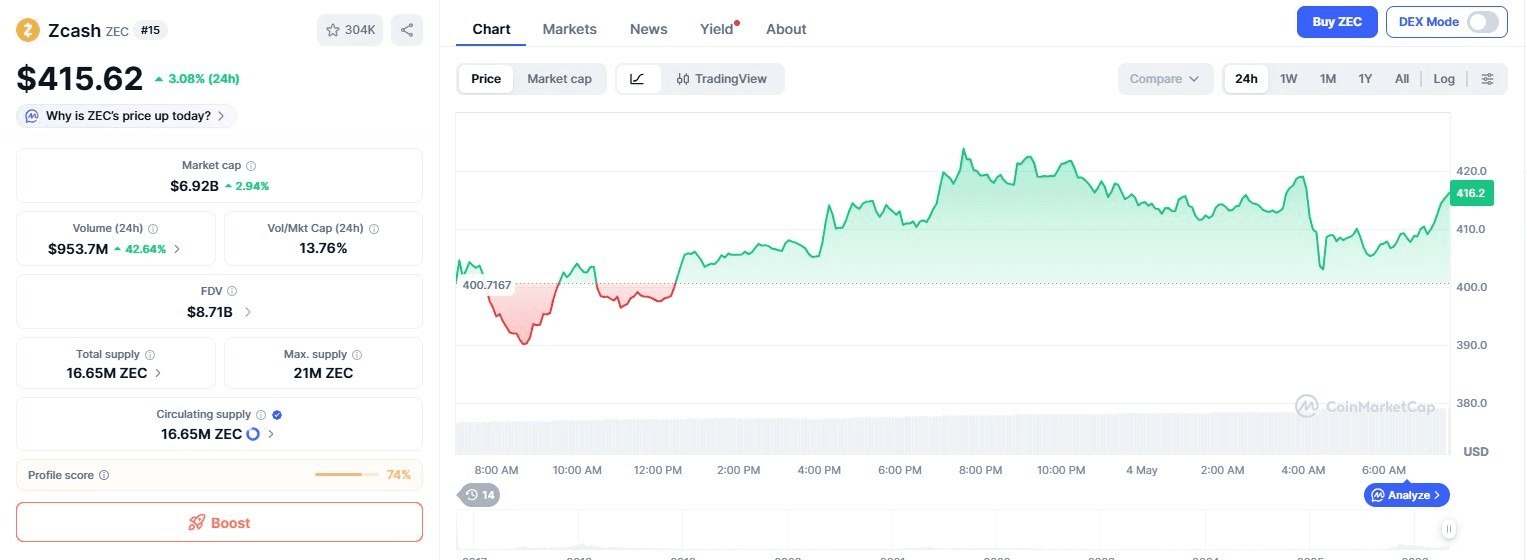Select the 1Y time range
This screenshot has height=560, width=1527.
point(1365,79)
